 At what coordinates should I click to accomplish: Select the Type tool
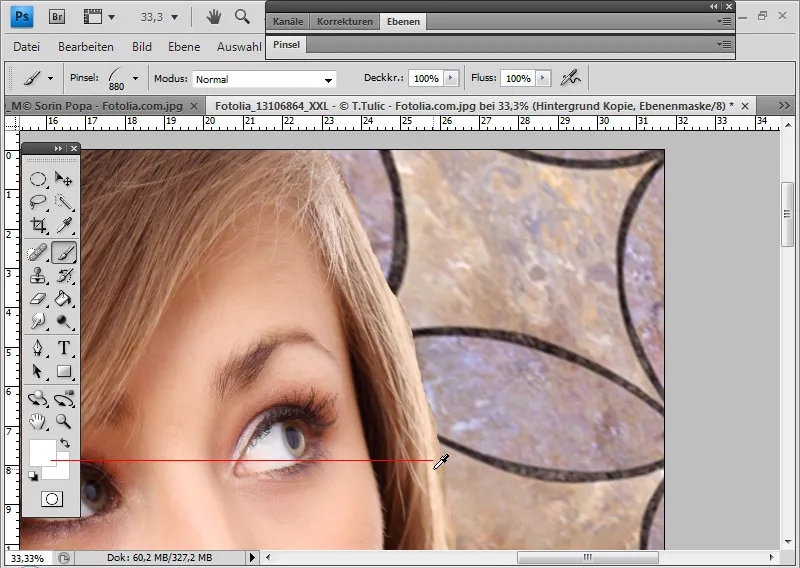click(x=64, y=348)
